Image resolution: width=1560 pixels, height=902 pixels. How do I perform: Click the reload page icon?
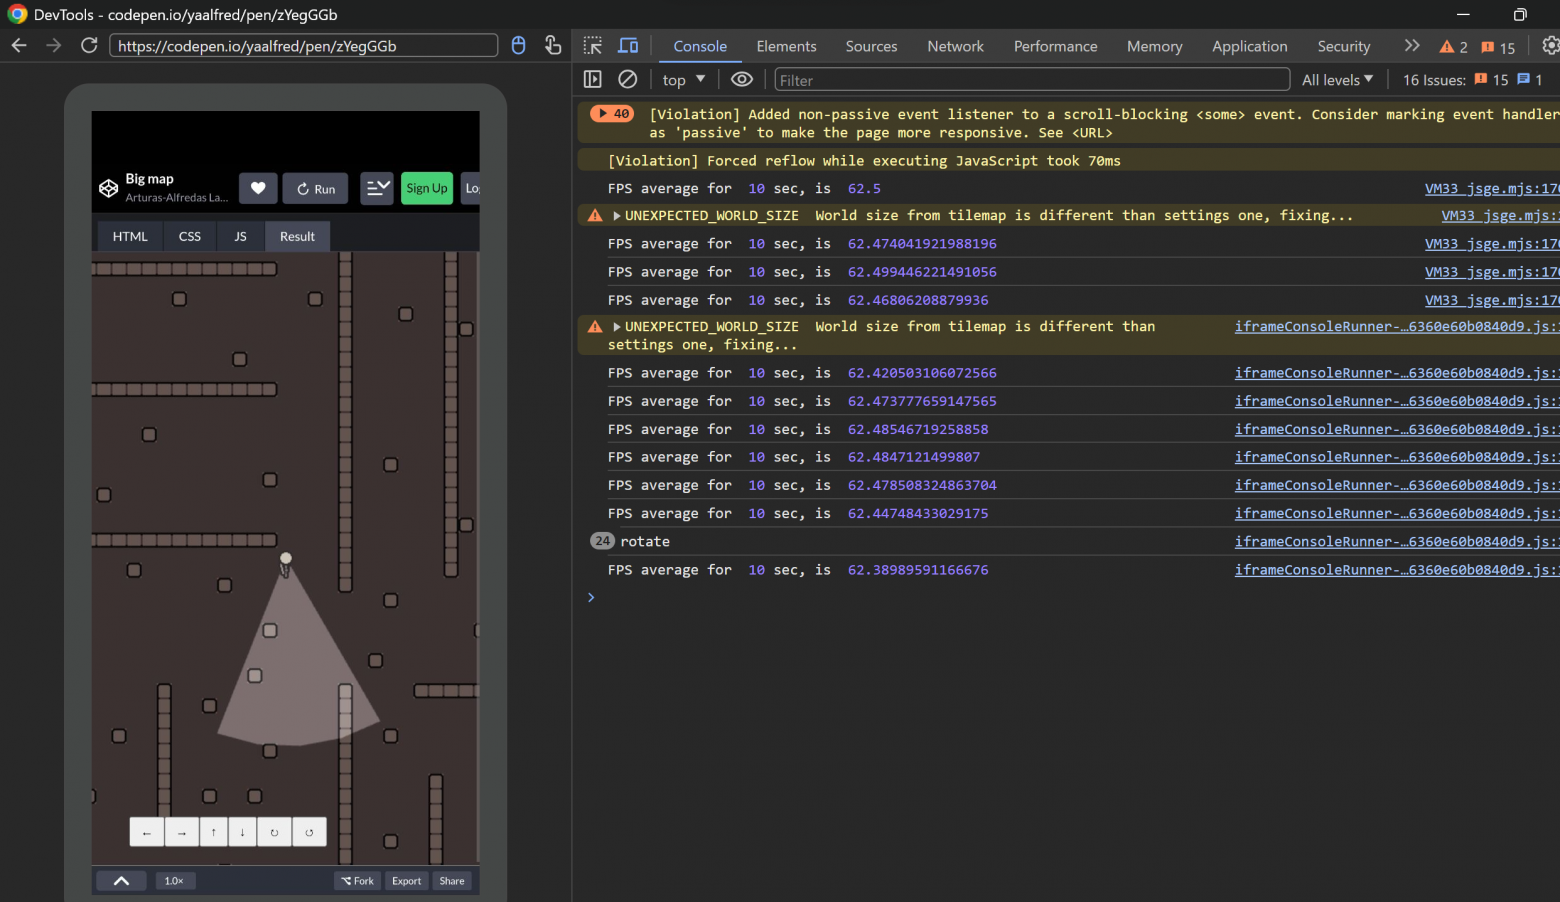click(x=89, y=46)
